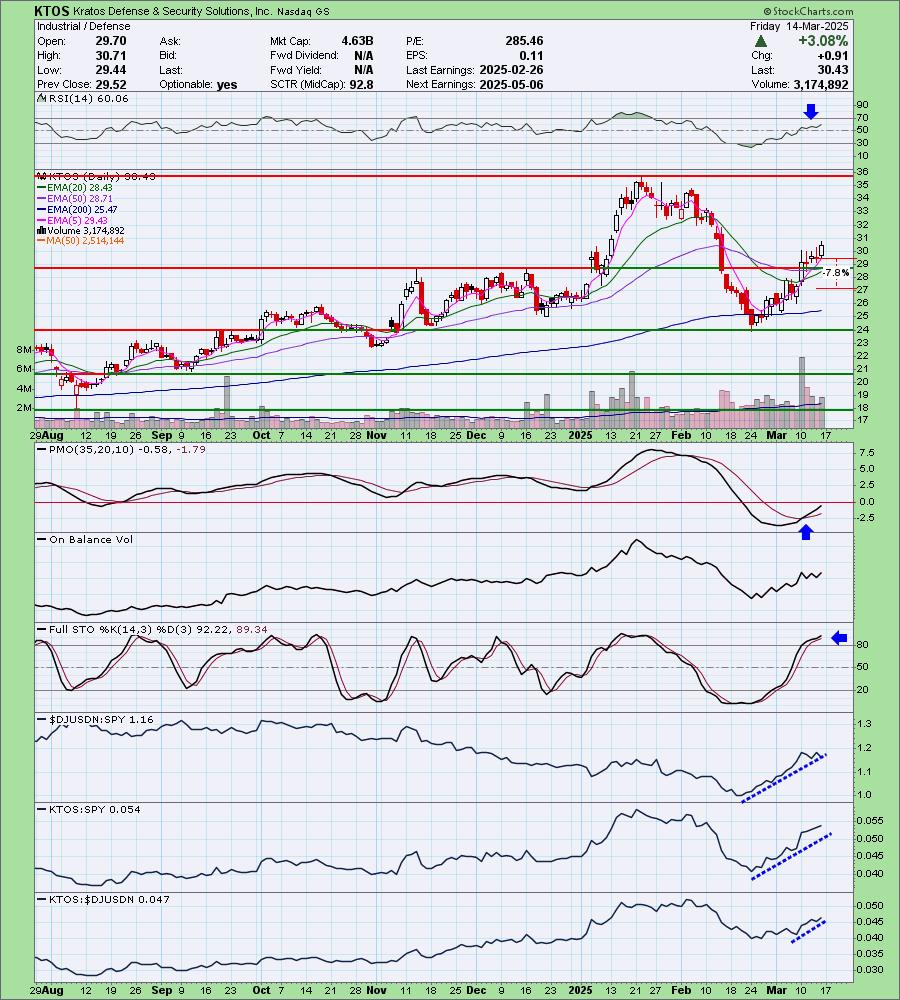Click the Last price 30.43 in the header

[x=833, y=70]
